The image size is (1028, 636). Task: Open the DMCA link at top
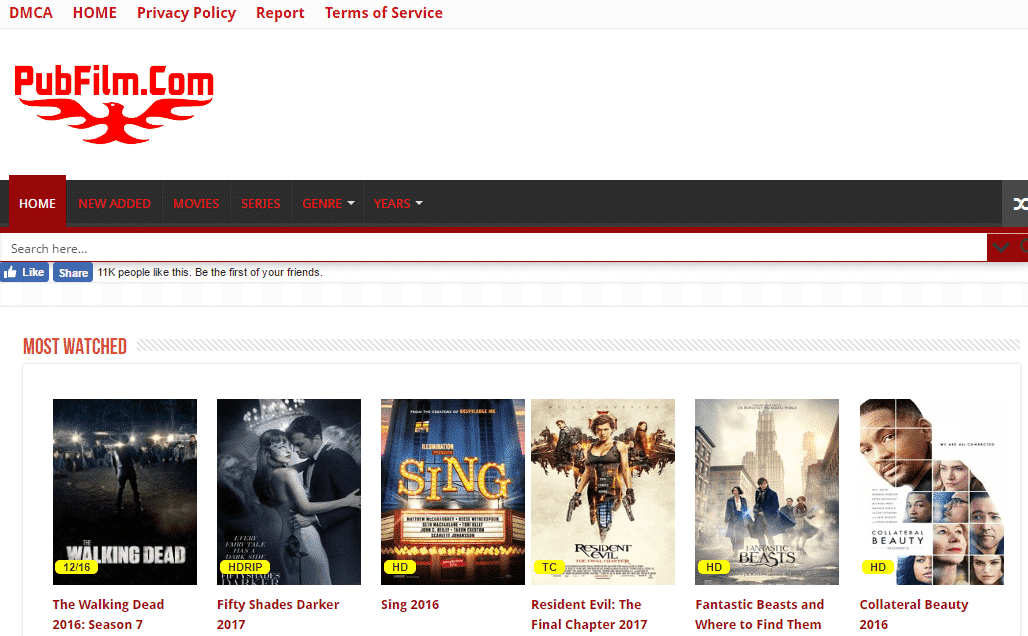point(31,12)
